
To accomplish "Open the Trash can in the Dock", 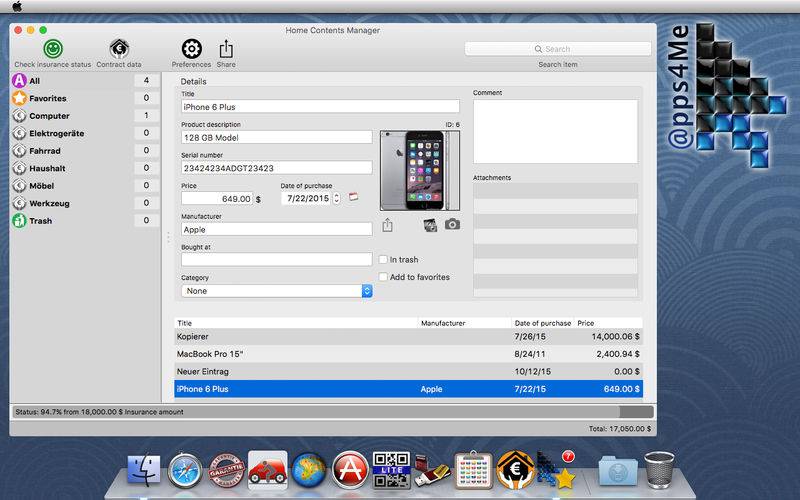I will coord(659,470).
